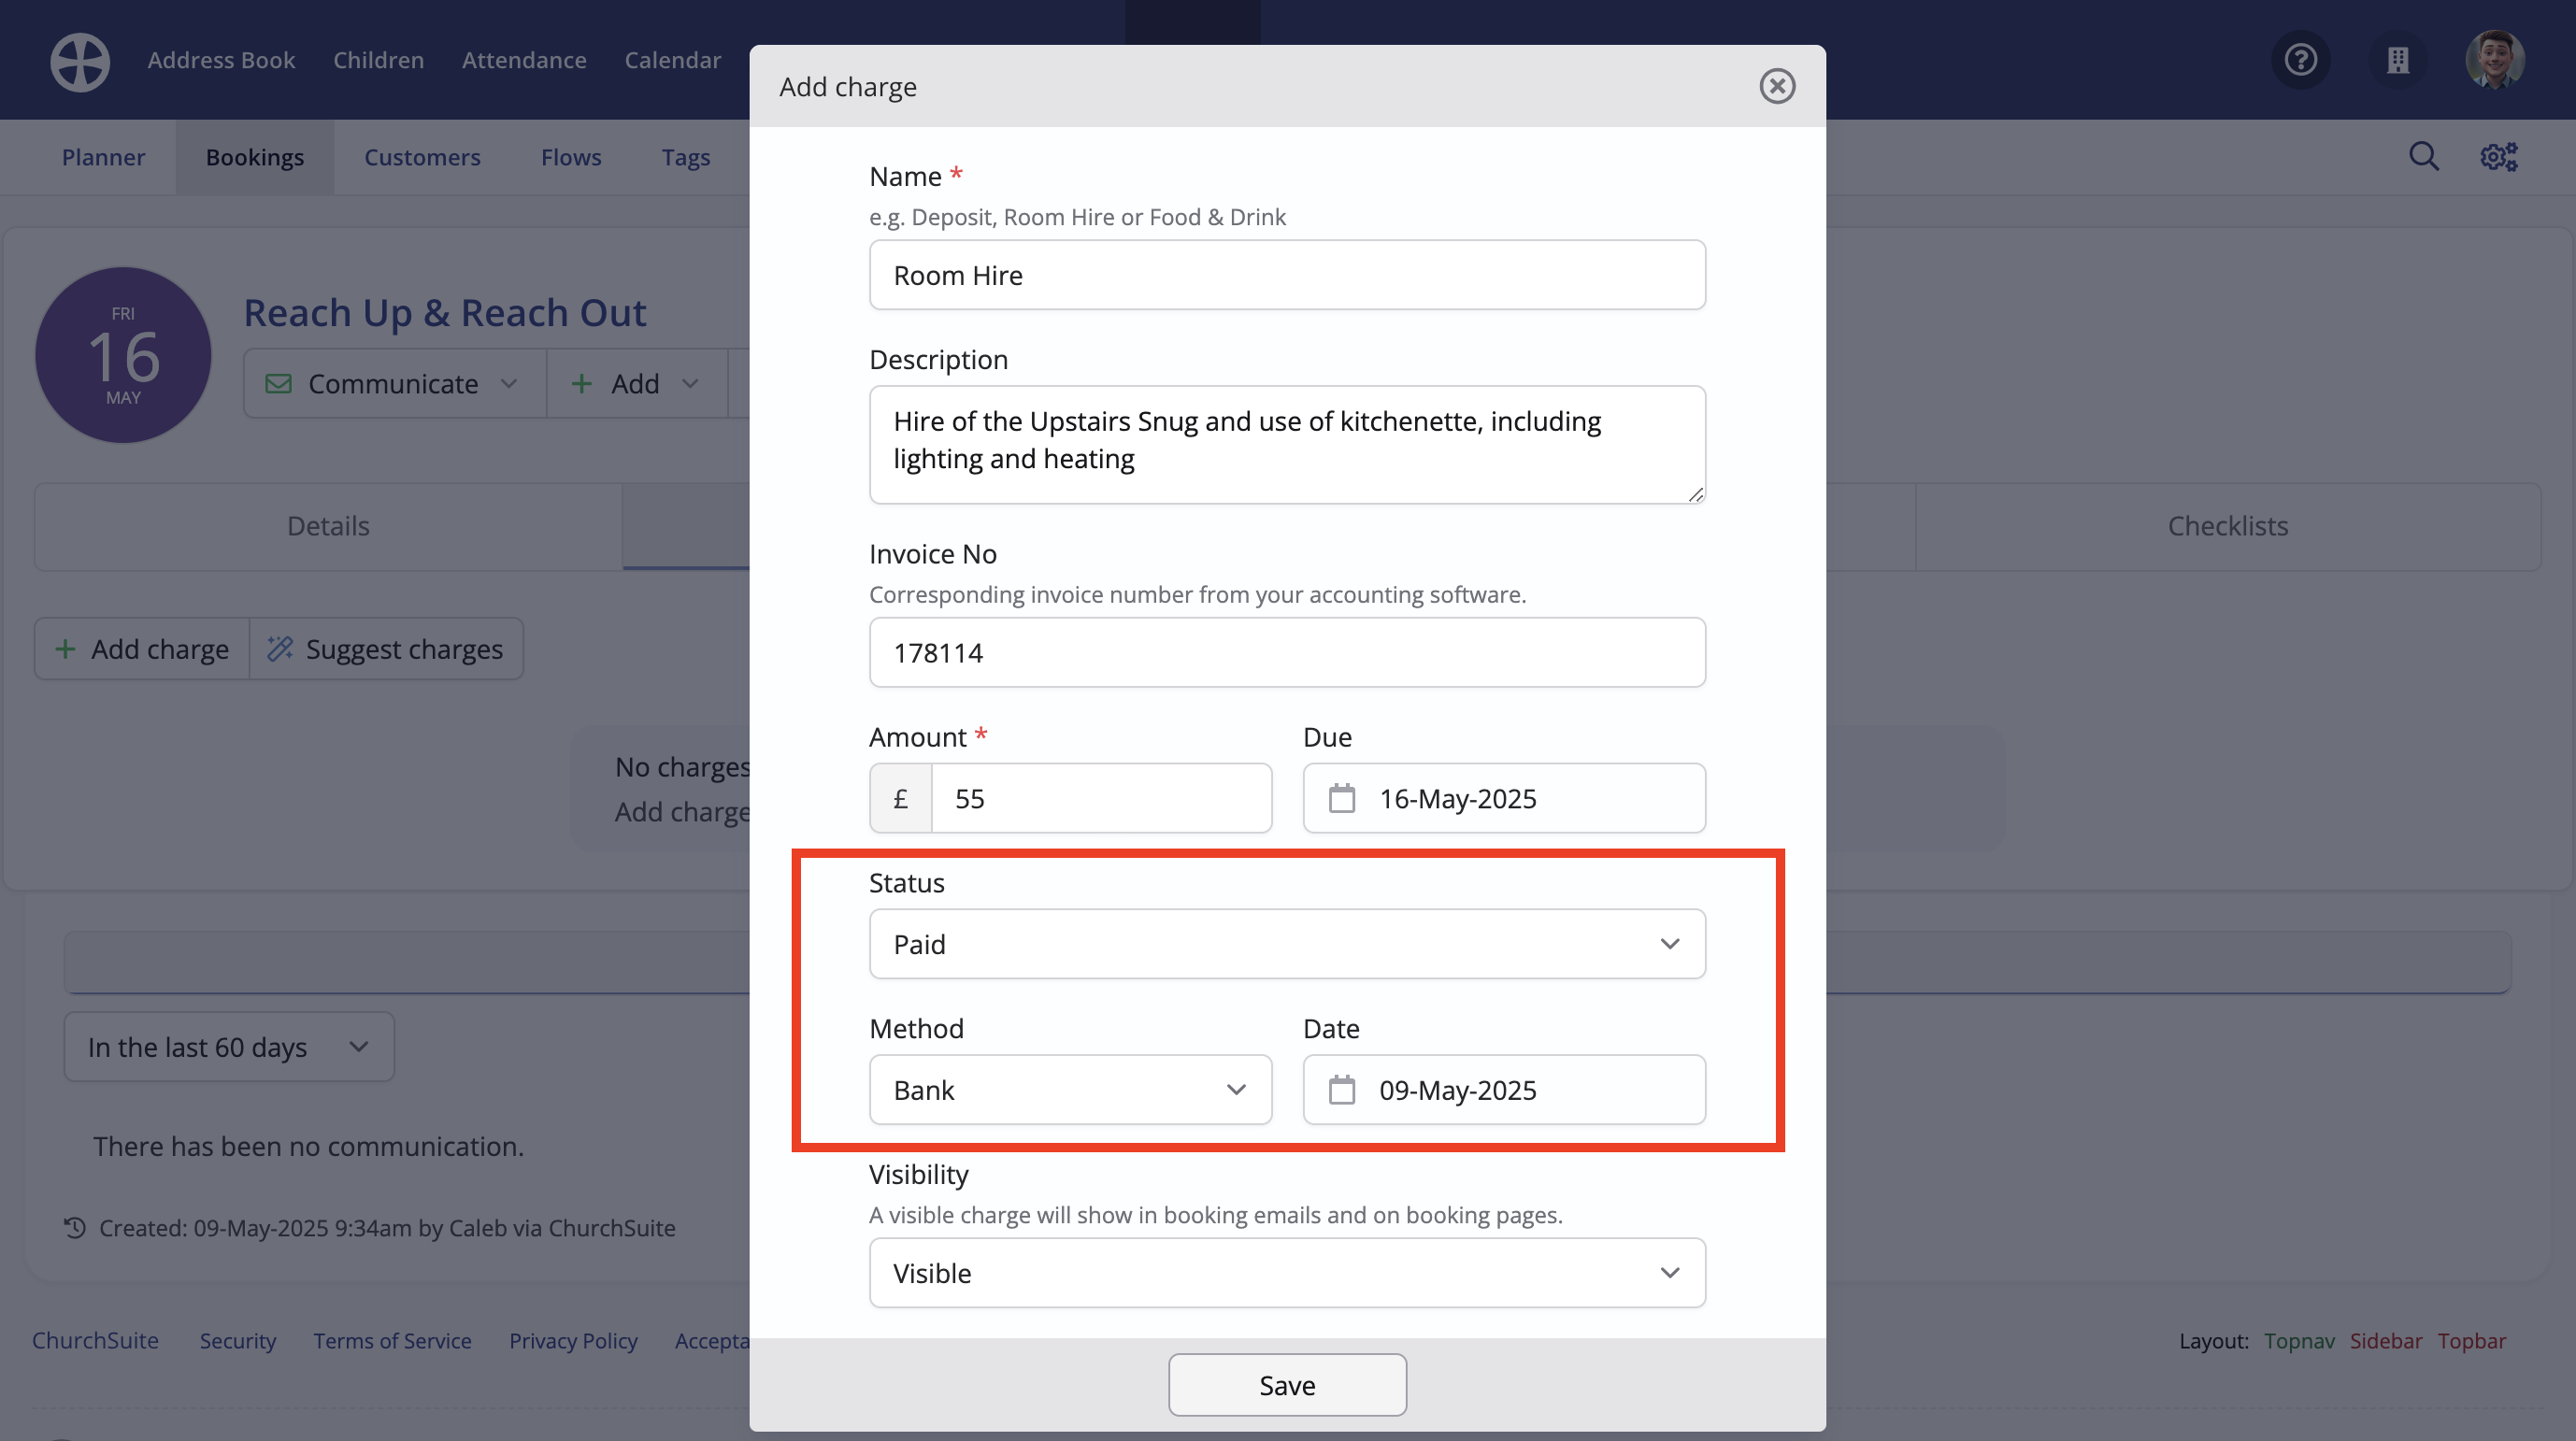2576x1441 pixels.
Task: Click the history clock icon beside Created
Action: pyautogui.click(x=75, y=1227)
